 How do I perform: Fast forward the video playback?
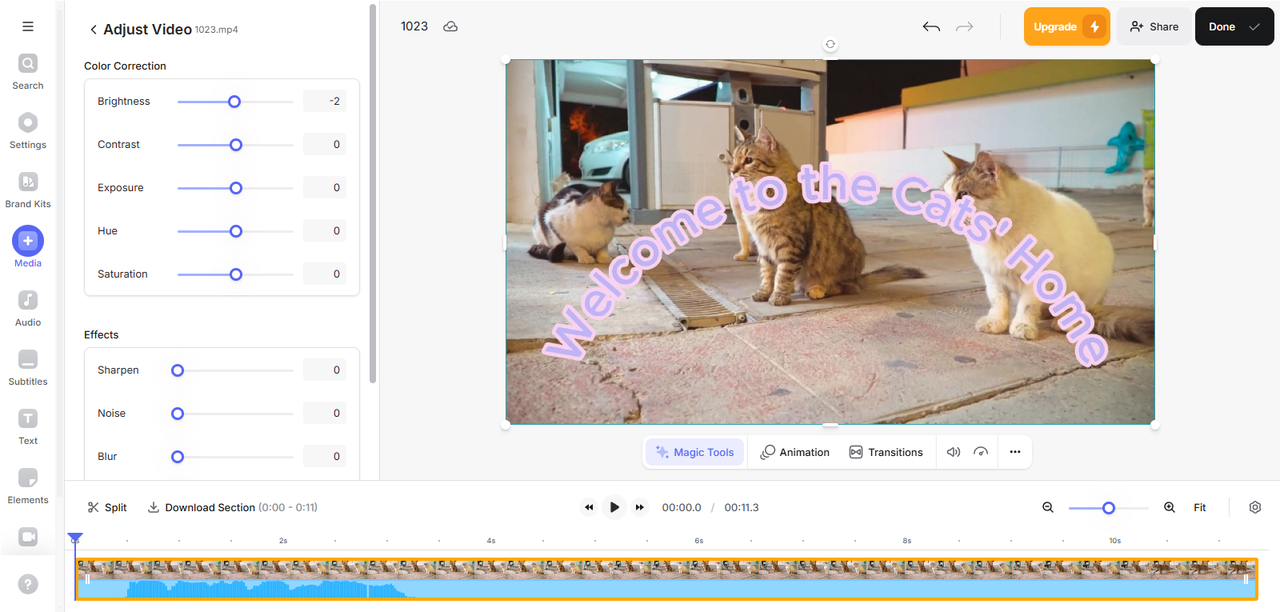(640, 507)
